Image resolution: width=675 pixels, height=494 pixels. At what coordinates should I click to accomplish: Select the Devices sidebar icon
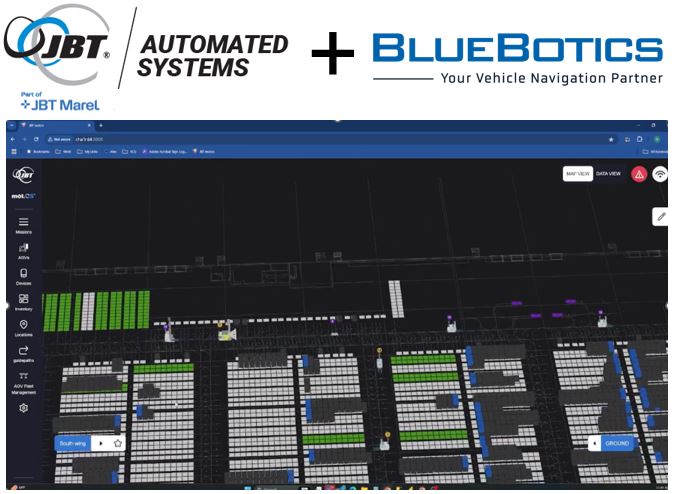(23, 272)
